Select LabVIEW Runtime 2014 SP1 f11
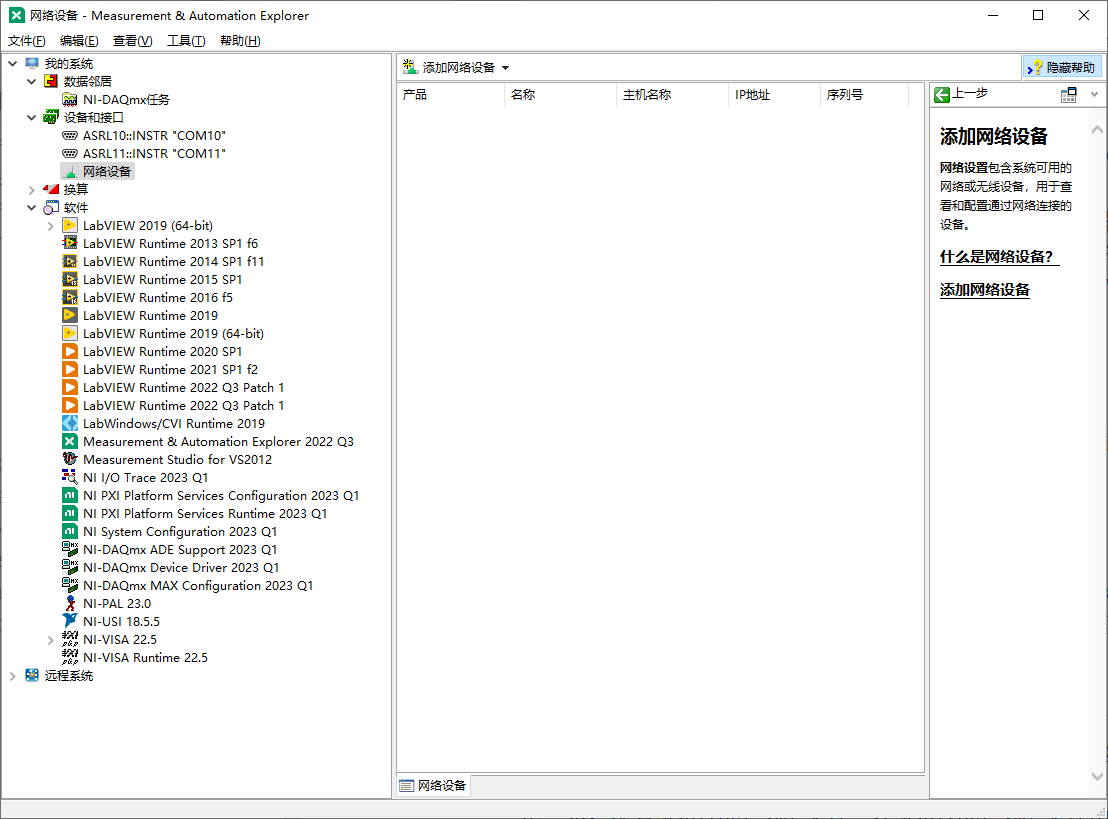Viewport: 1108px width, 819px height. pyautogui.click(x=173, y=261)
